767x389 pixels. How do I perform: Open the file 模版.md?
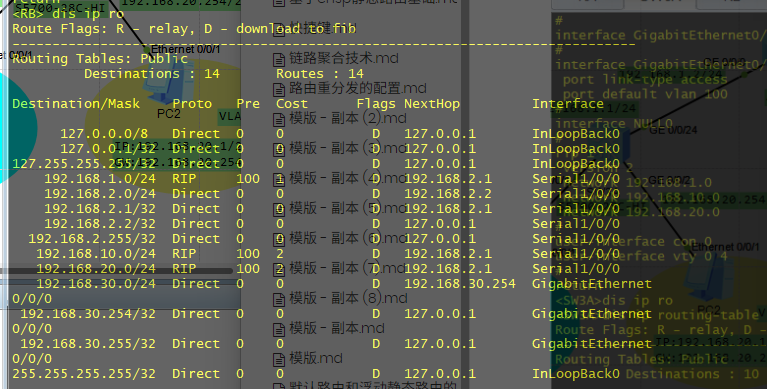pyautogui.click(x=316, y=358)
